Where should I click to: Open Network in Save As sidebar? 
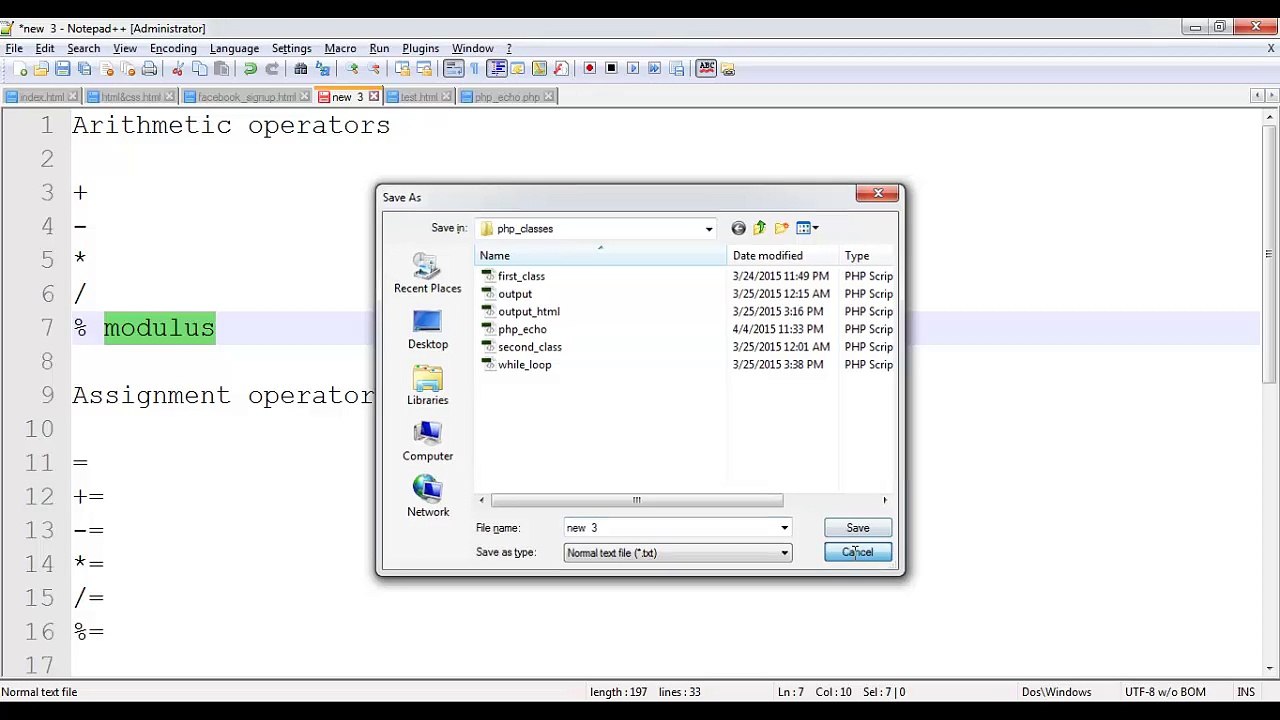[x=427, y=498]
